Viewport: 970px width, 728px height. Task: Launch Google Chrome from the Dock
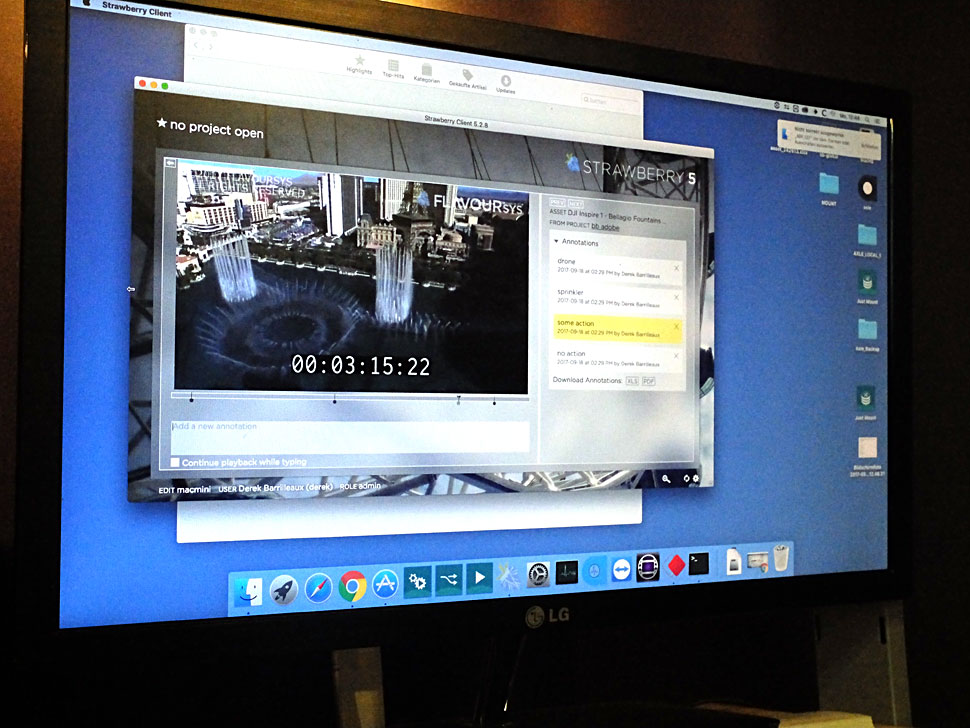352,586
